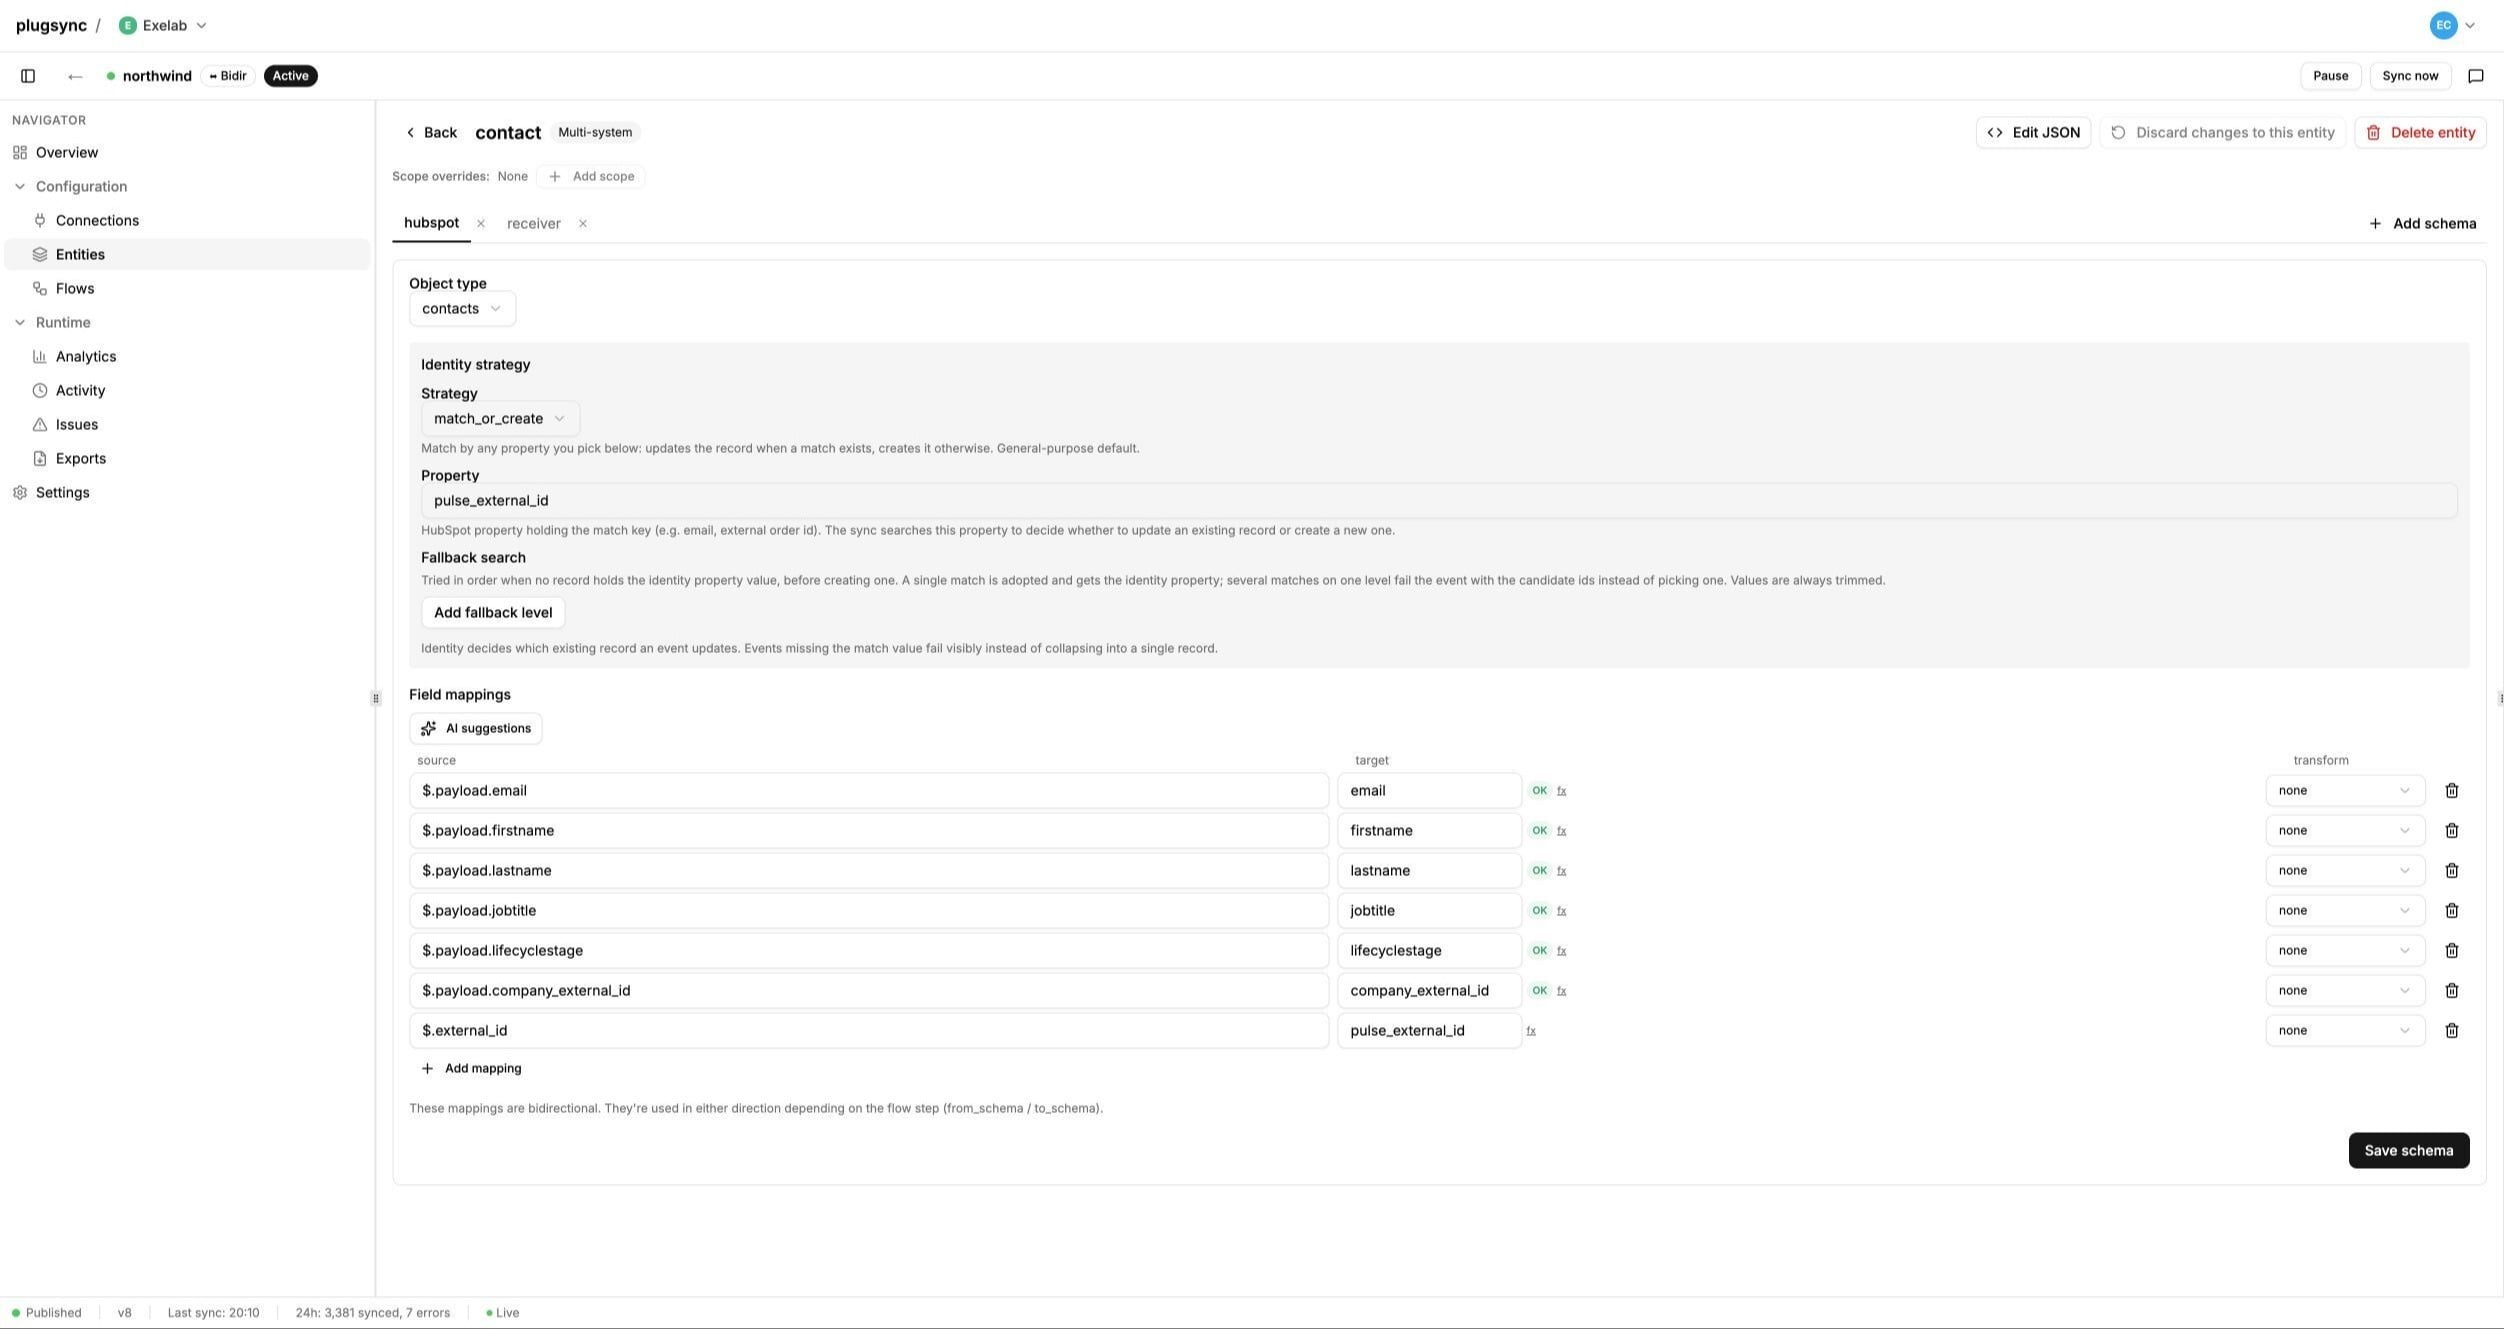Screen dimensions: 2504x1329
Task: Open fx editor for lifecyclestage target
Action: point(1561,951)
